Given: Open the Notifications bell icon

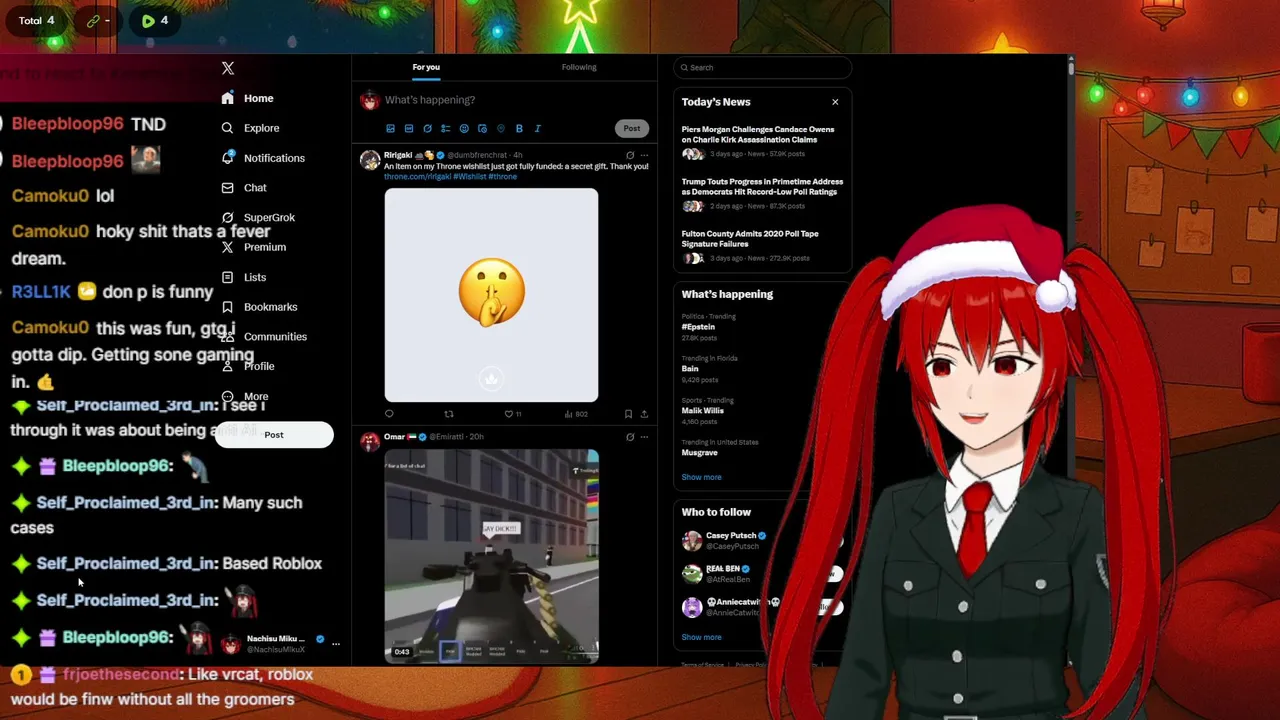Looking at the screenshot, I should coord(227,158).
